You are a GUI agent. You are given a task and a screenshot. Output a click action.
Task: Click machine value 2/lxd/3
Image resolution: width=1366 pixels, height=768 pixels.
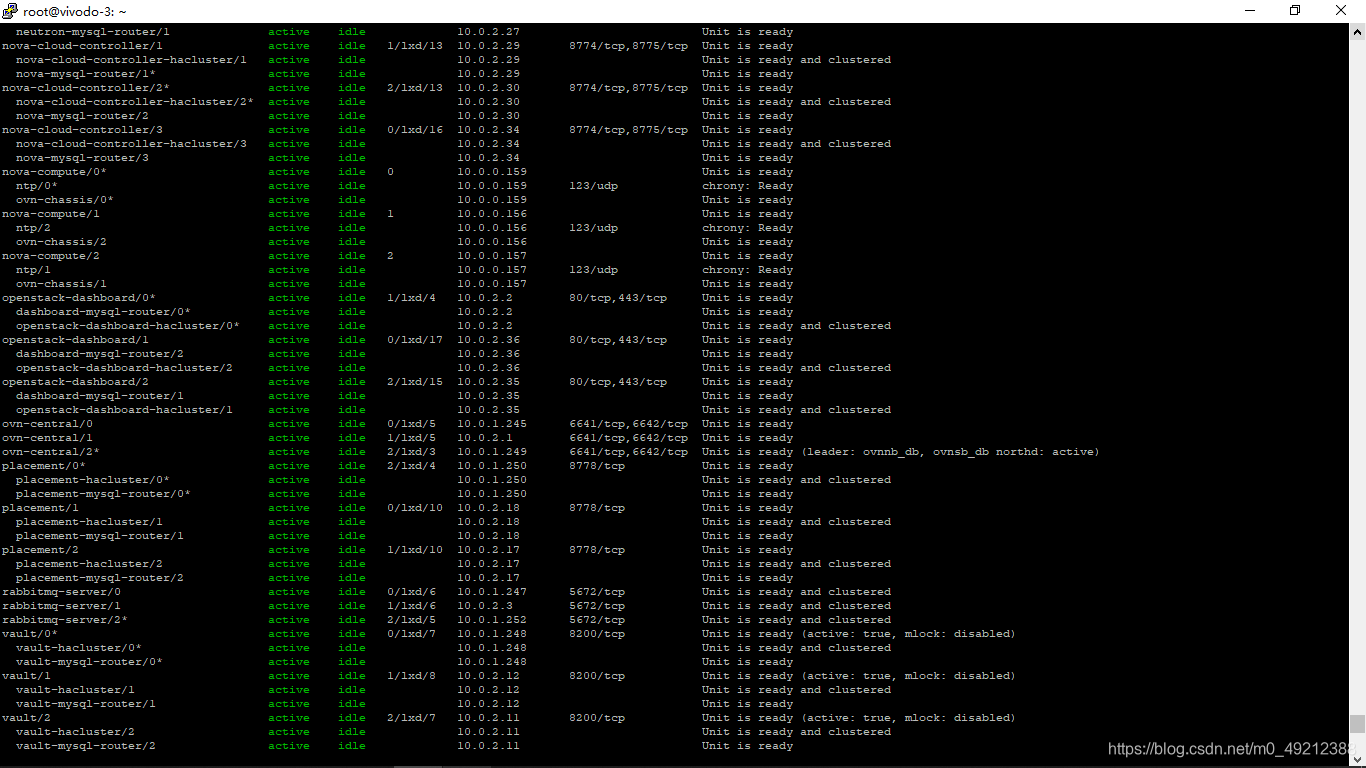point(412,452)
